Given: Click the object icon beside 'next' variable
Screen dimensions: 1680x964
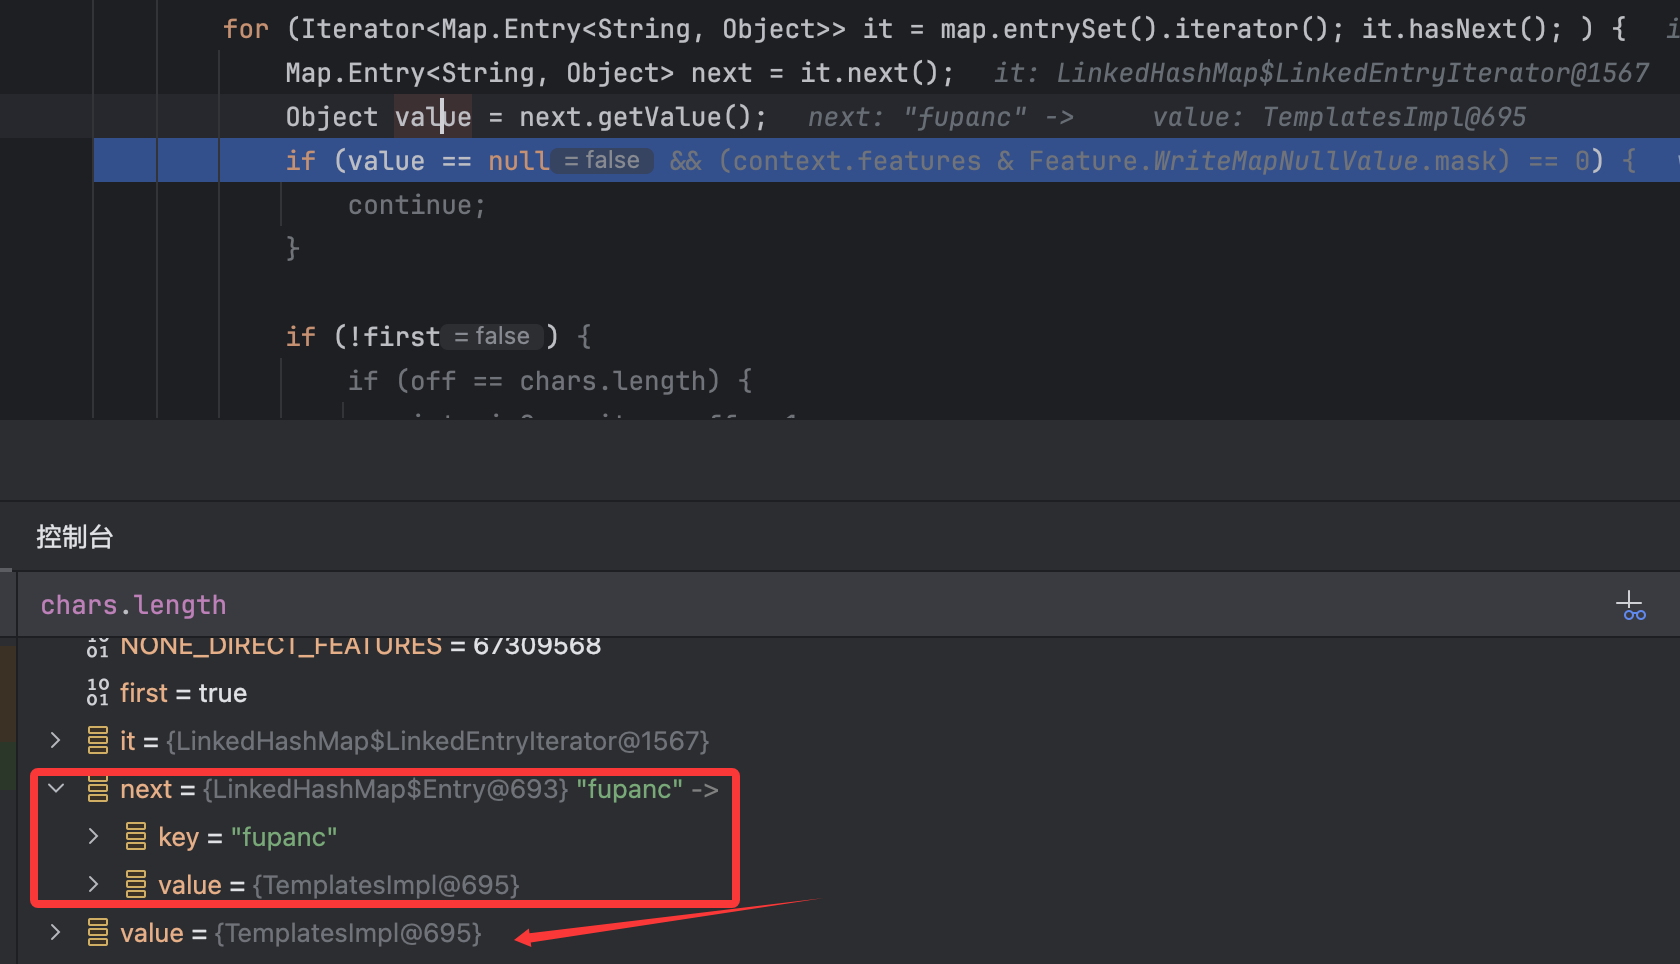Looking at the screenshot, I should [98, 789].
